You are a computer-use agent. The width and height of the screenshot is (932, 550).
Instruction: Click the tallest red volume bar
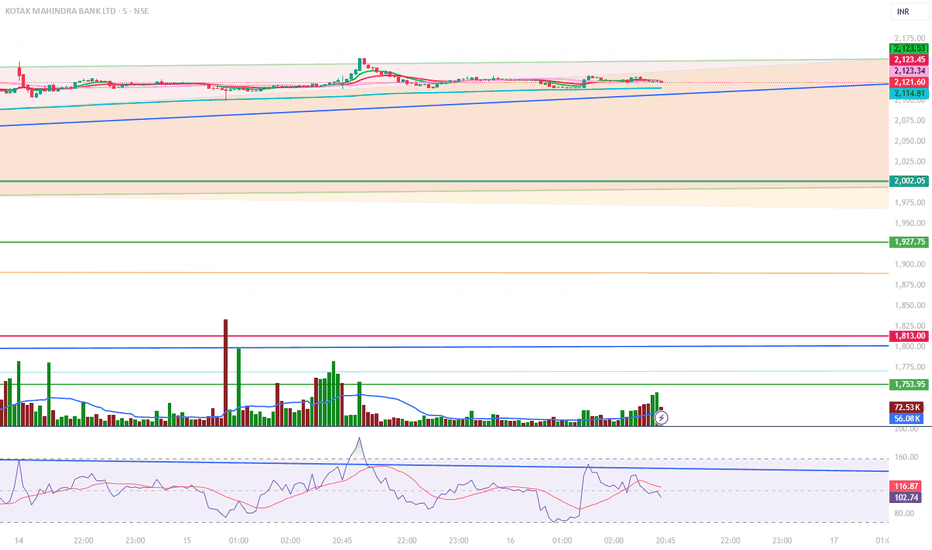click(225, 373)
